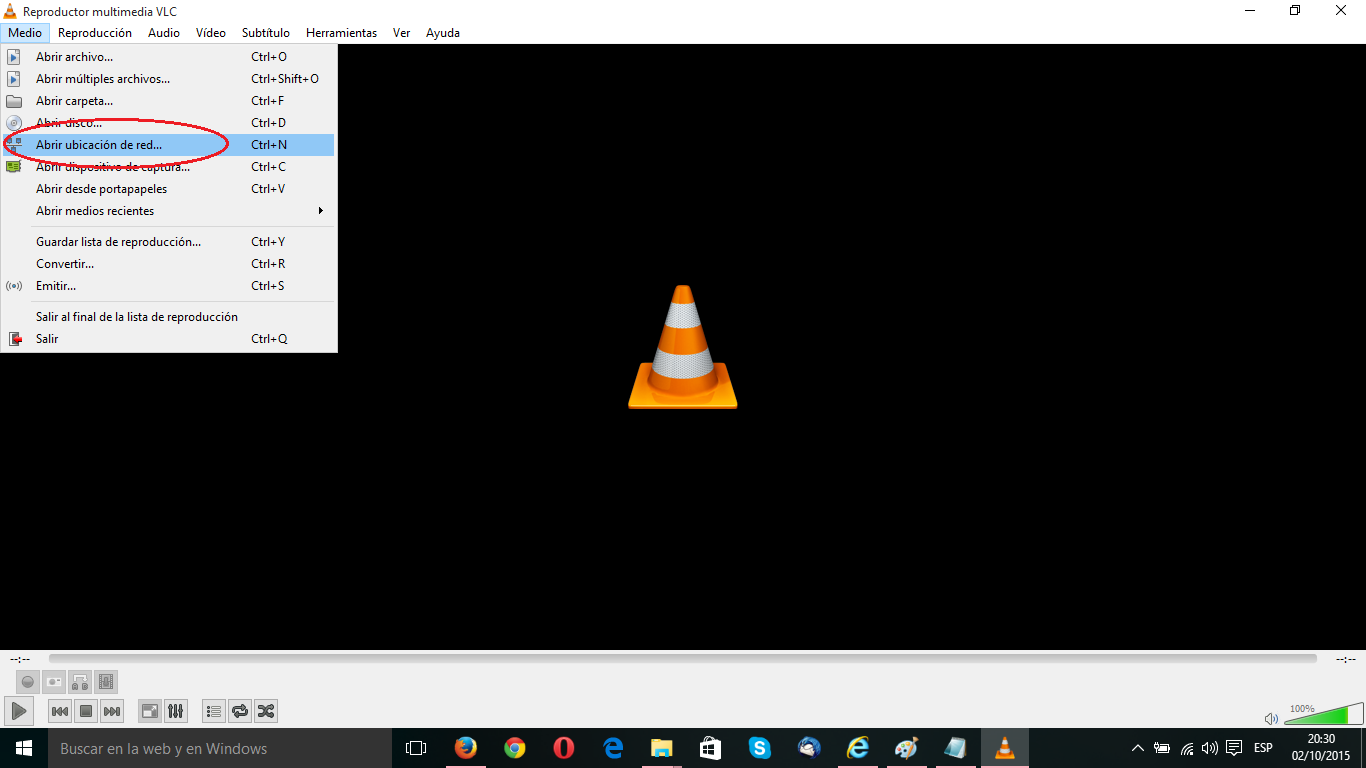Start playback with the Play button
This screenshot has width=1366, height=768.
tap(19, 711)
